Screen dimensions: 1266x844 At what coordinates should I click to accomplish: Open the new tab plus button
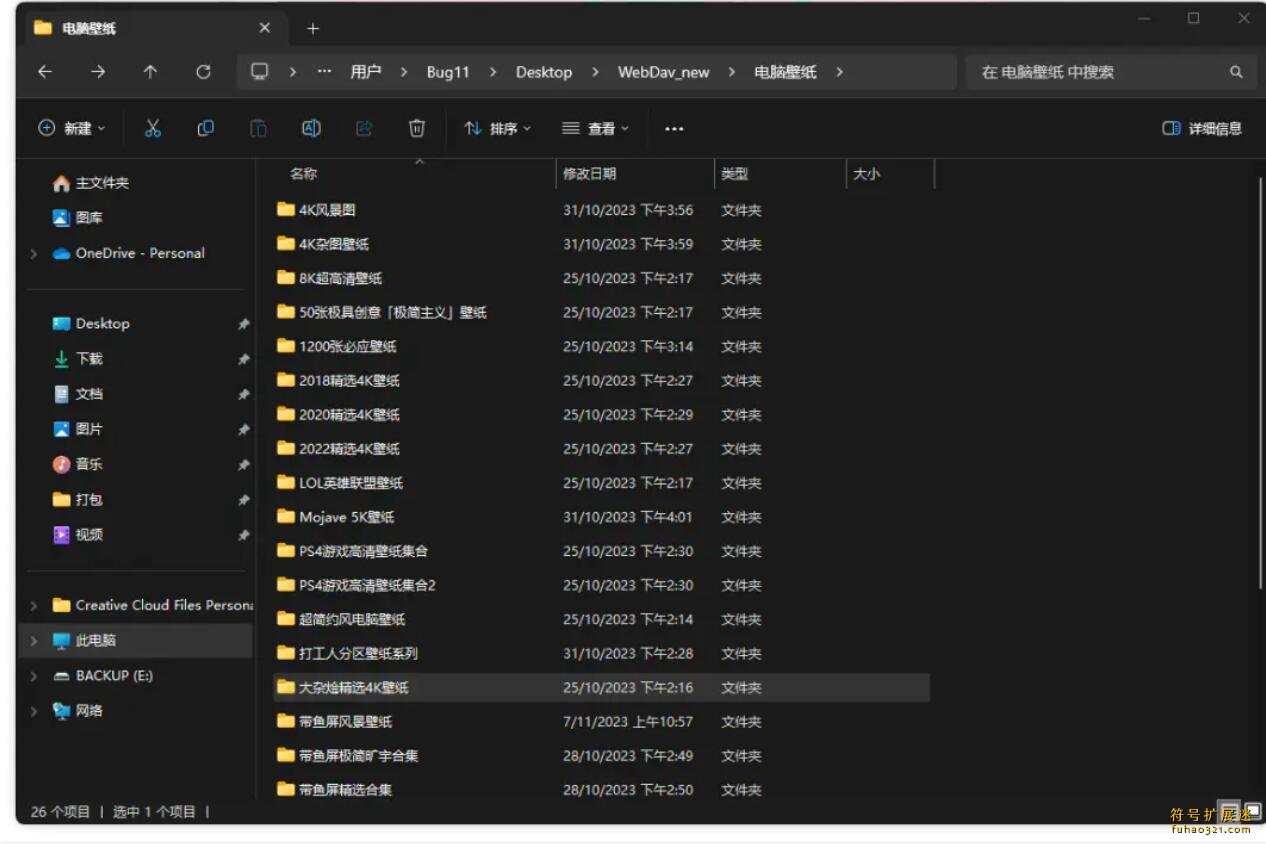pos(313,28)
